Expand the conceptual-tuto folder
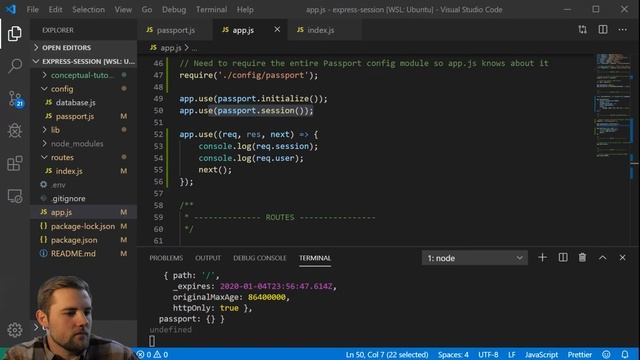The image size is (640, 360). point(84,75)
